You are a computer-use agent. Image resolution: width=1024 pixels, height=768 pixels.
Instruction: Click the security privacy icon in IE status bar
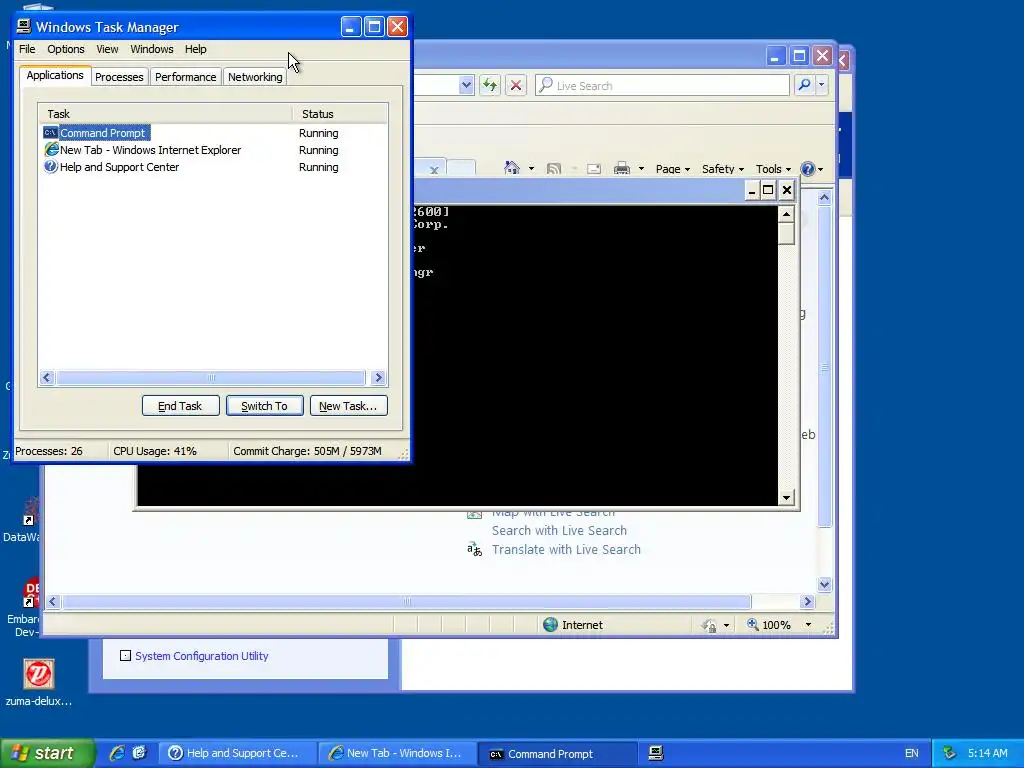click(709, 625)
